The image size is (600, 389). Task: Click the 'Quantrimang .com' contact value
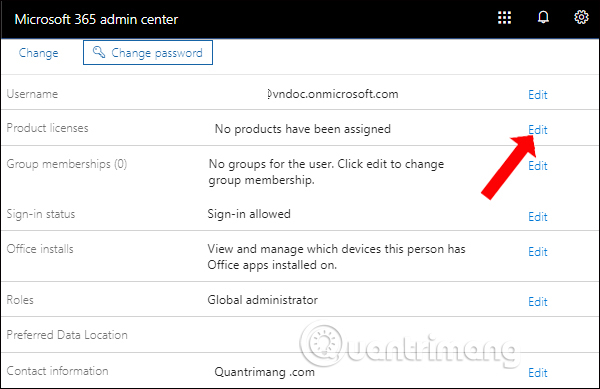coord(264,372)
